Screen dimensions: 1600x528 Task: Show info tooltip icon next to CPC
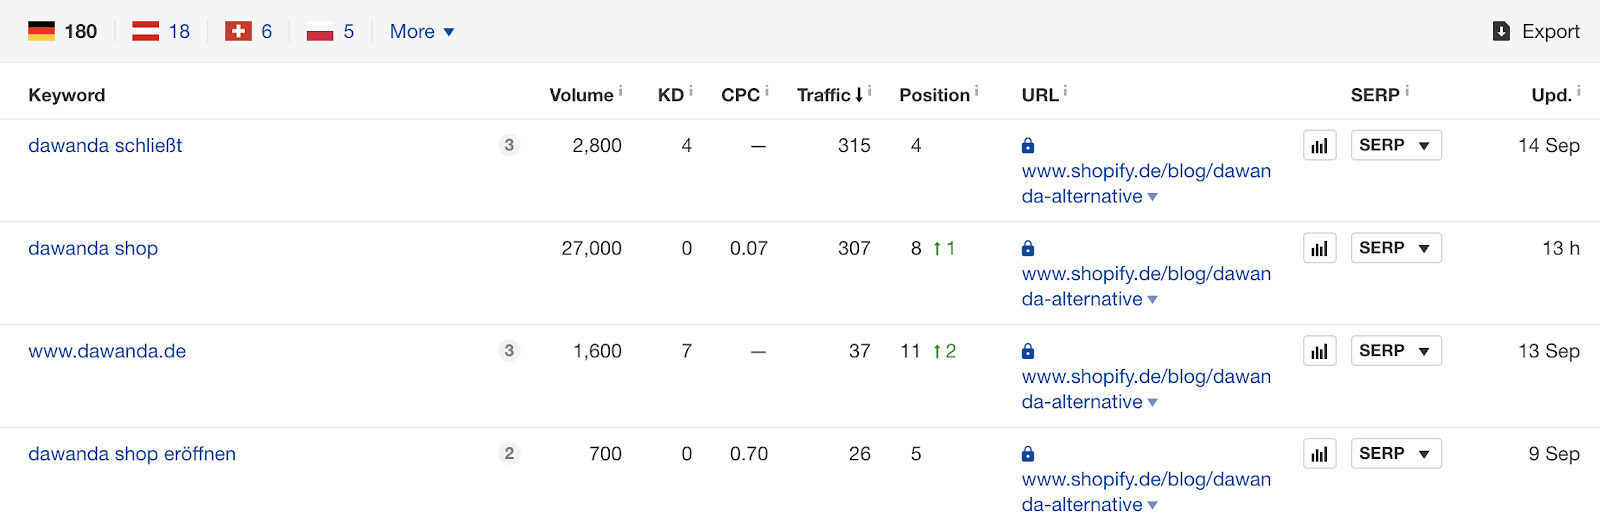click(x=767, y=91)
